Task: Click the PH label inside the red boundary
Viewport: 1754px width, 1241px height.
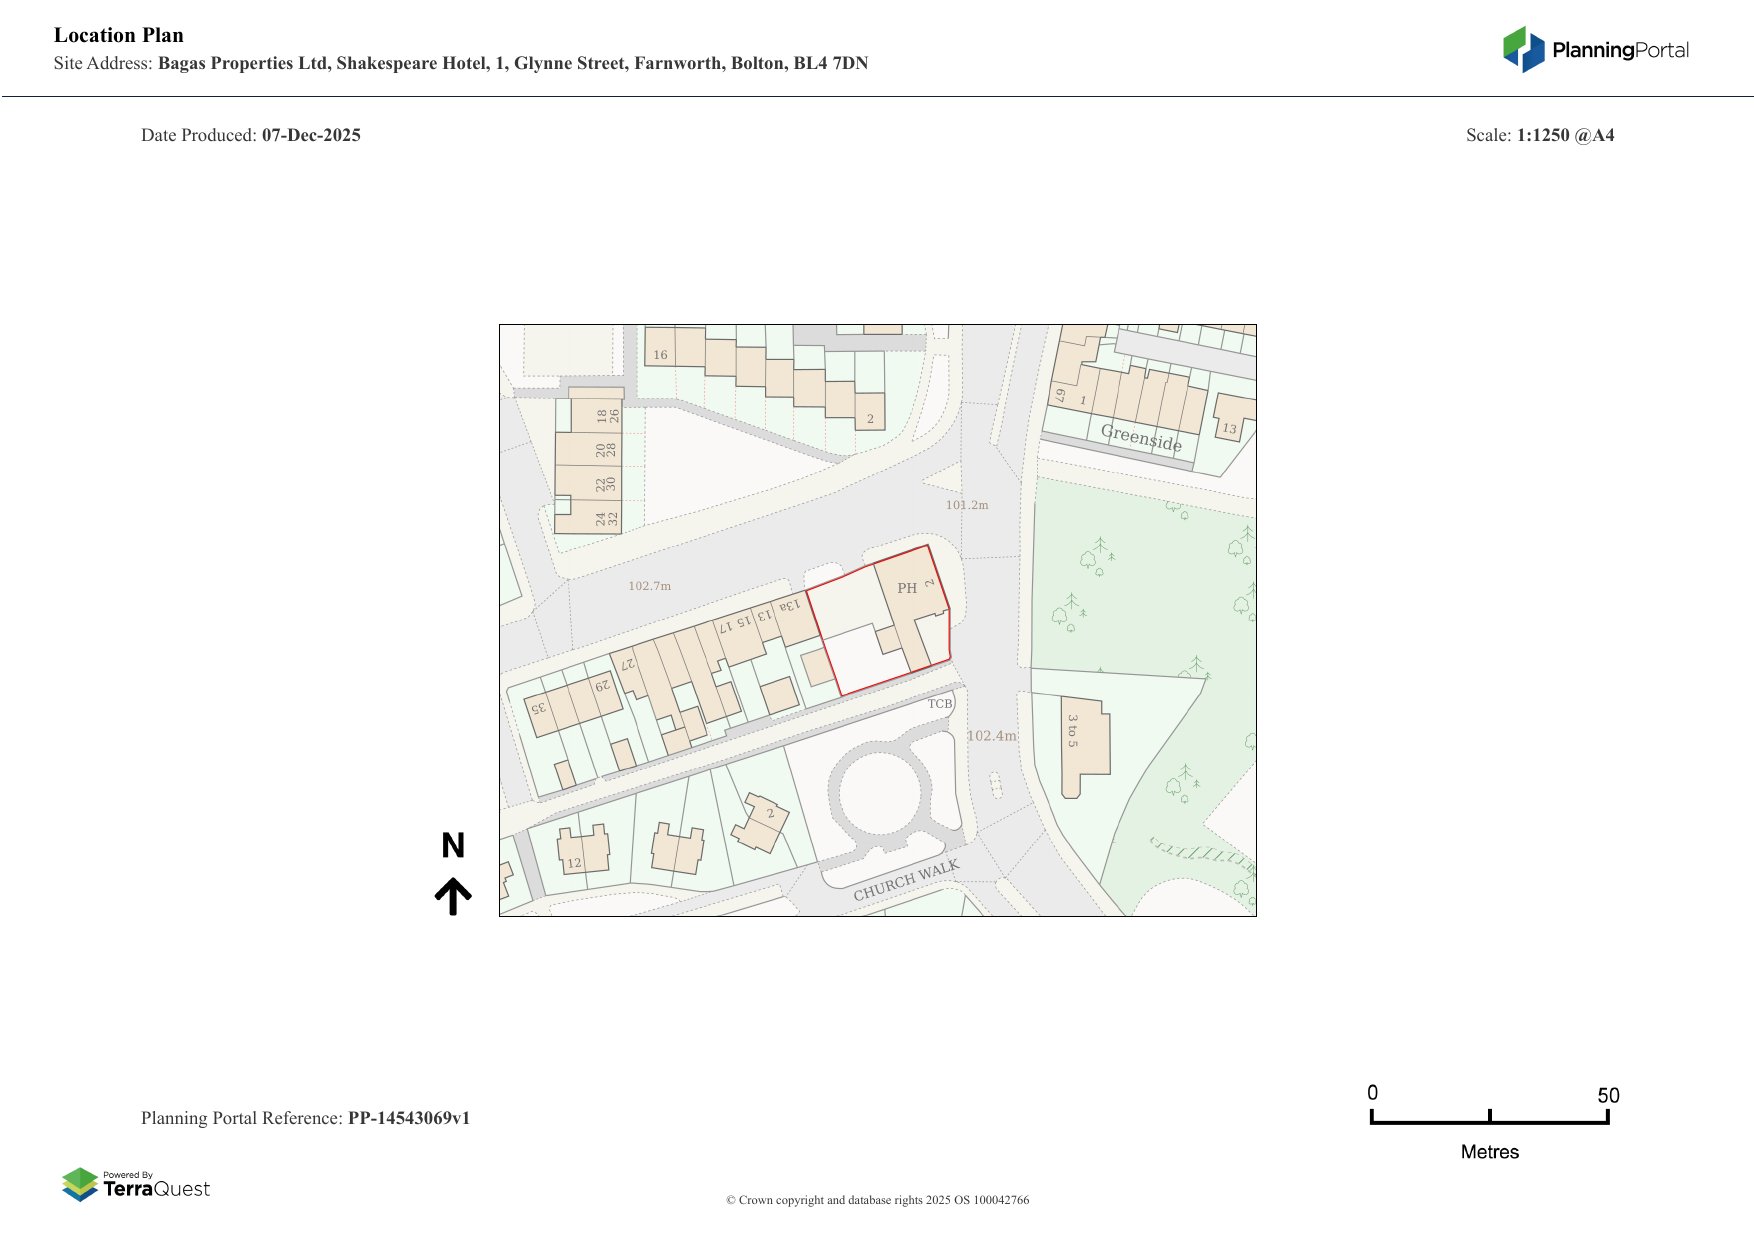Action: 907,588
